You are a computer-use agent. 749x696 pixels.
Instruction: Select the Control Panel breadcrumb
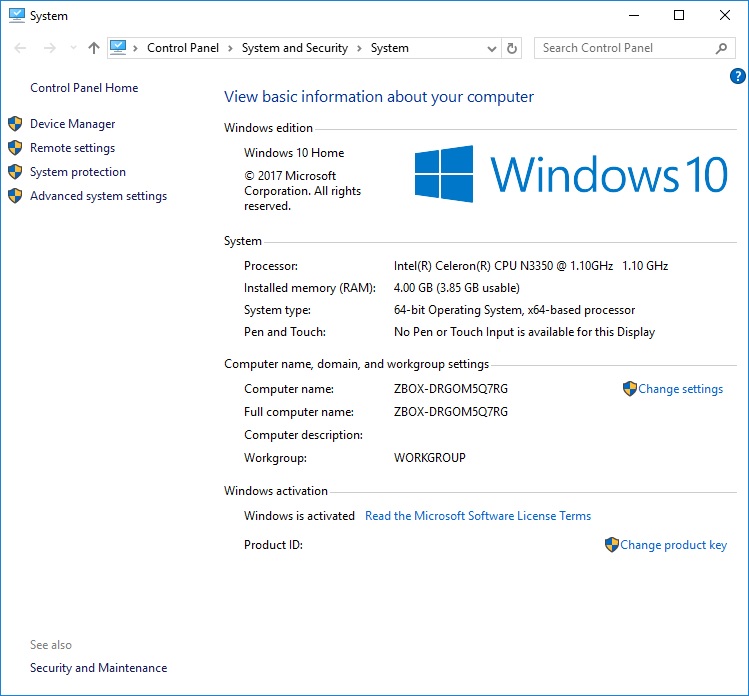(183, 48)
